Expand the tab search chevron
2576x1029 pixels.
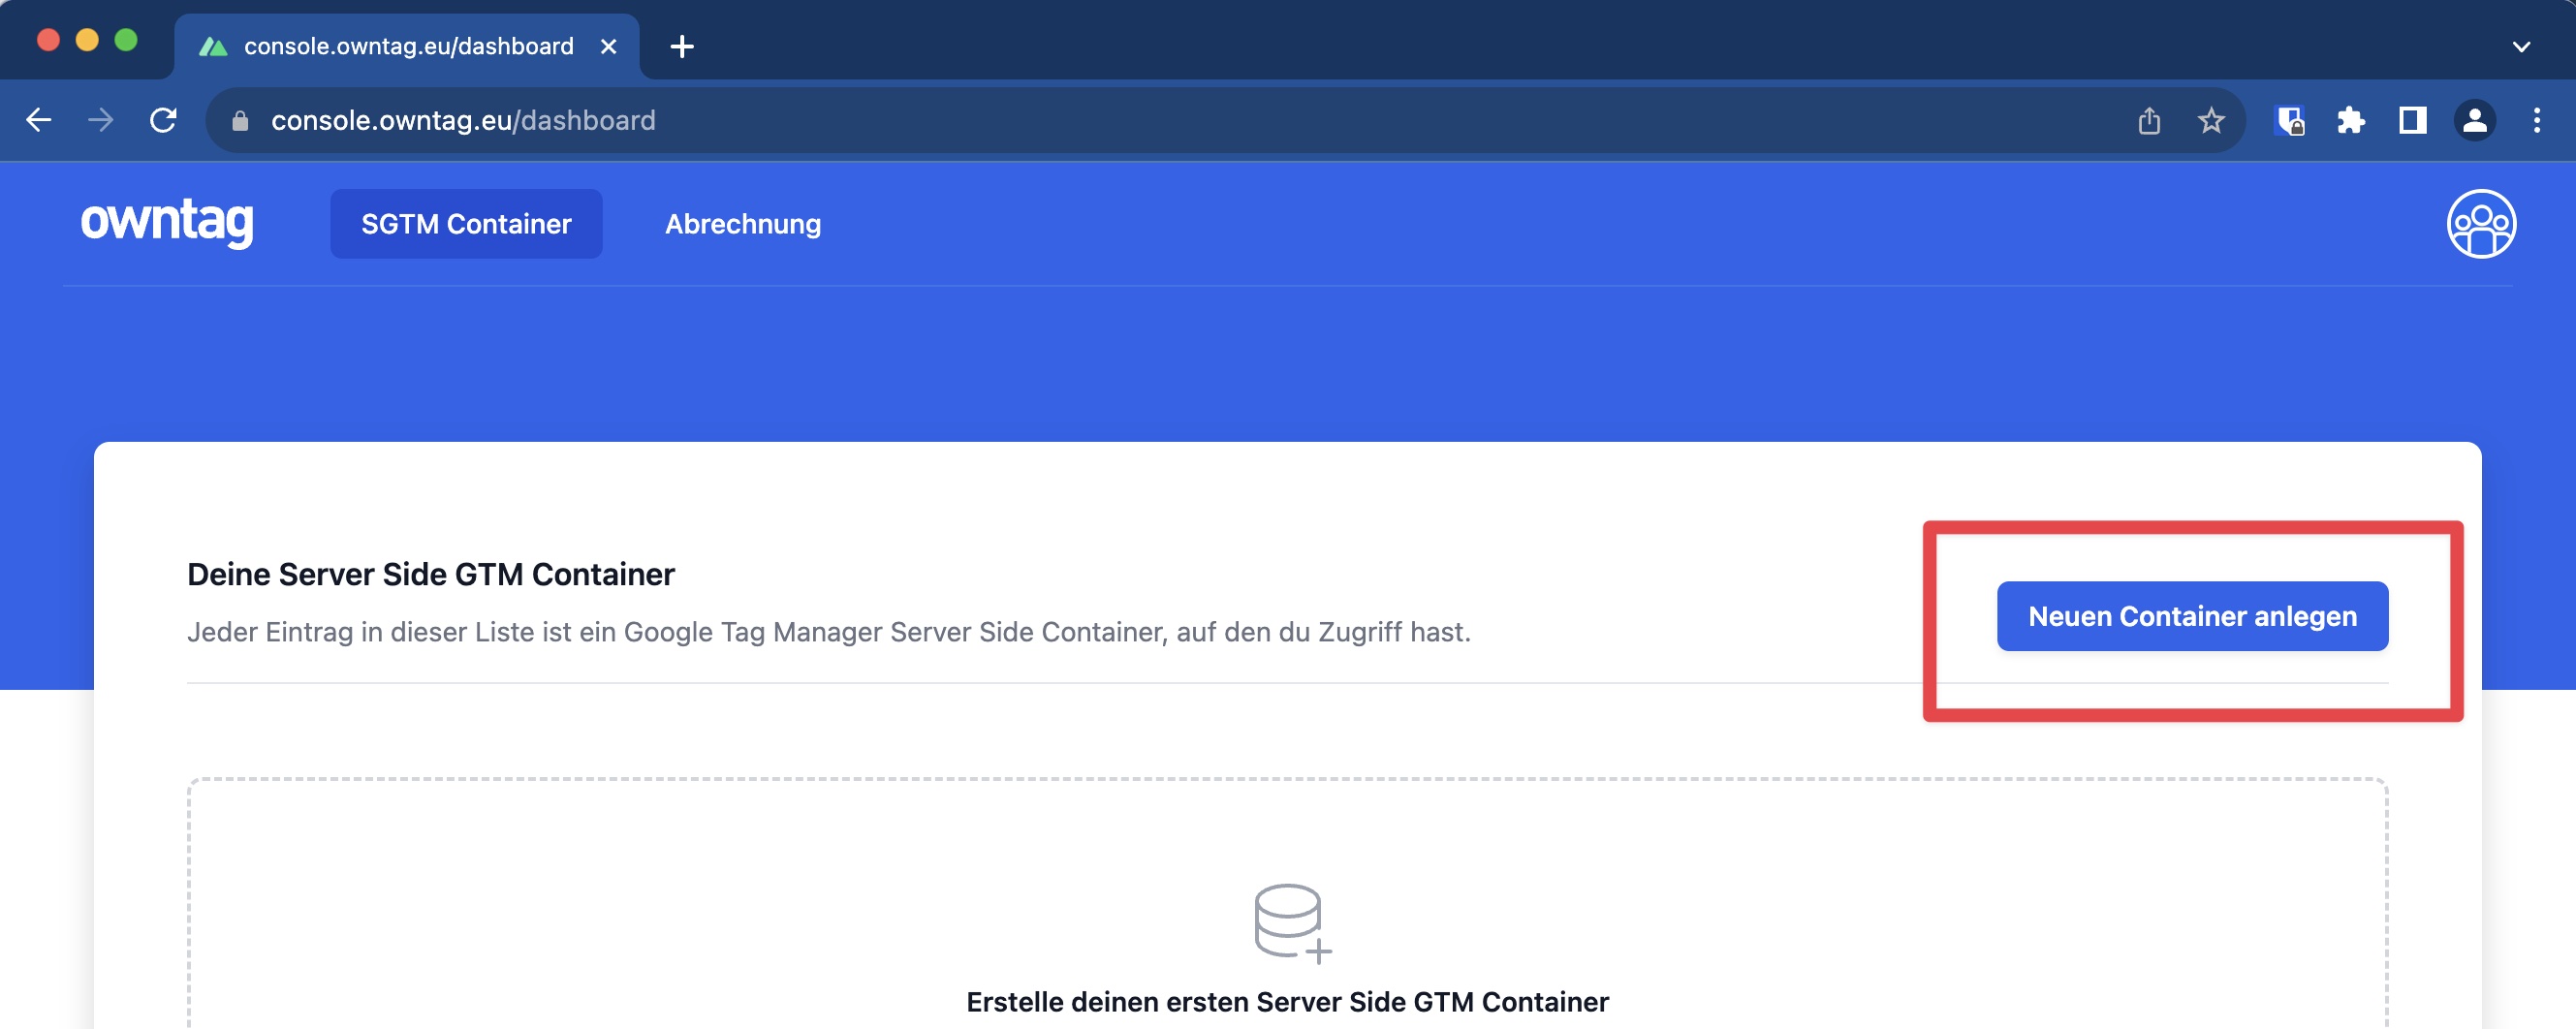pos(2521,46)
